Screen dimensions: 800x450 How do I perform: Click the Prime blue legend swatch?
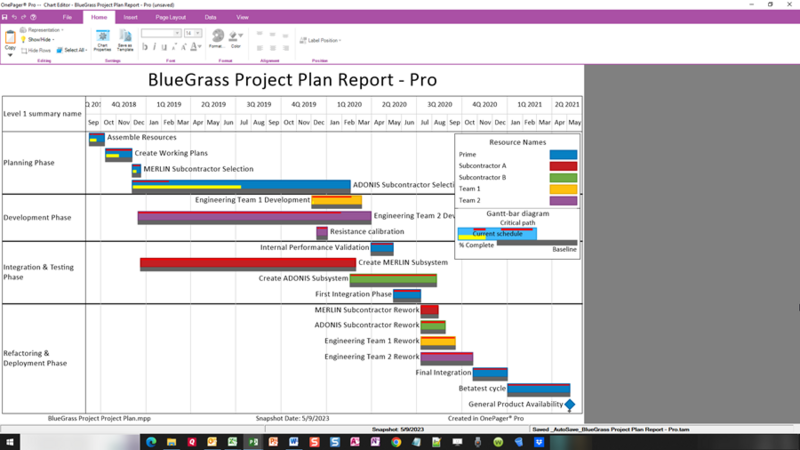(x=563, y=155)
